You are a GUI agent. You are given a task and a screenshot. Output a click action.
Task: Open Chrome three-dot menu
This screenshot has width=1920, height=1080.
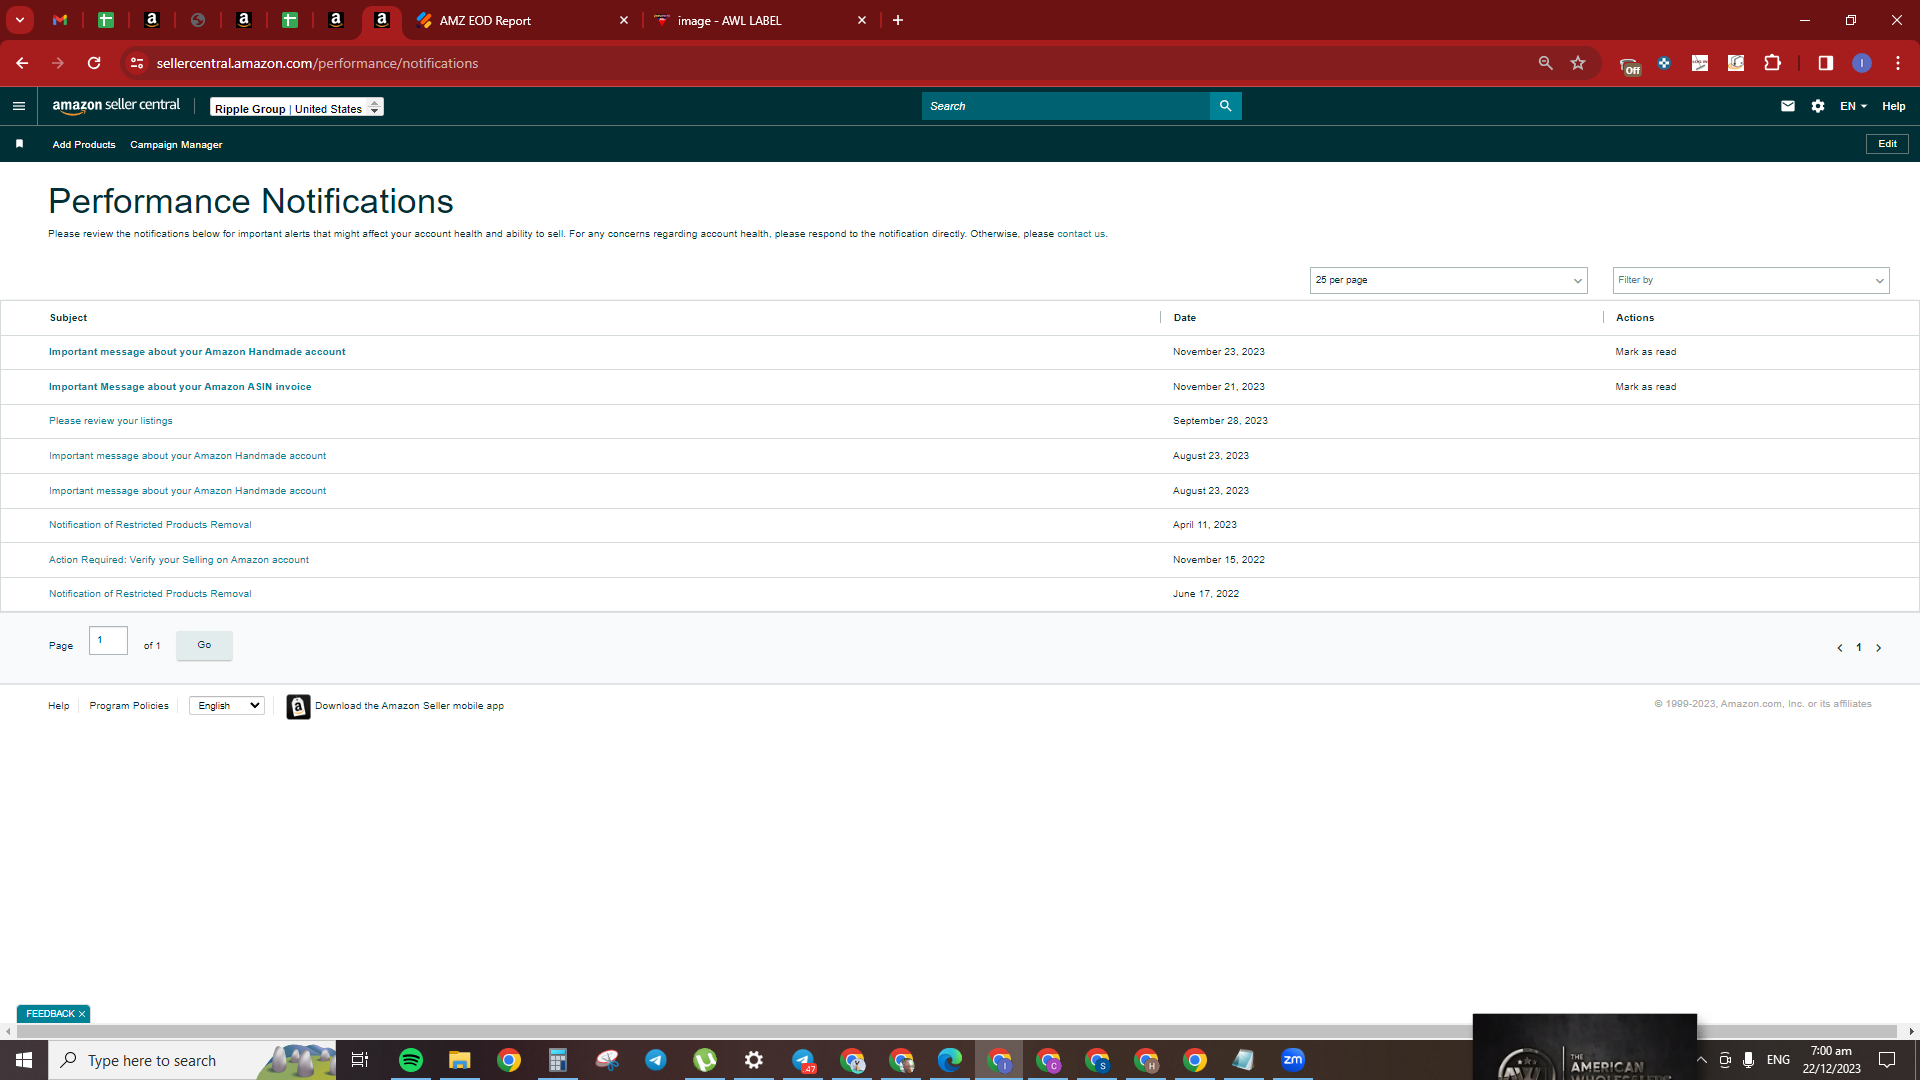pos(1898,63)
